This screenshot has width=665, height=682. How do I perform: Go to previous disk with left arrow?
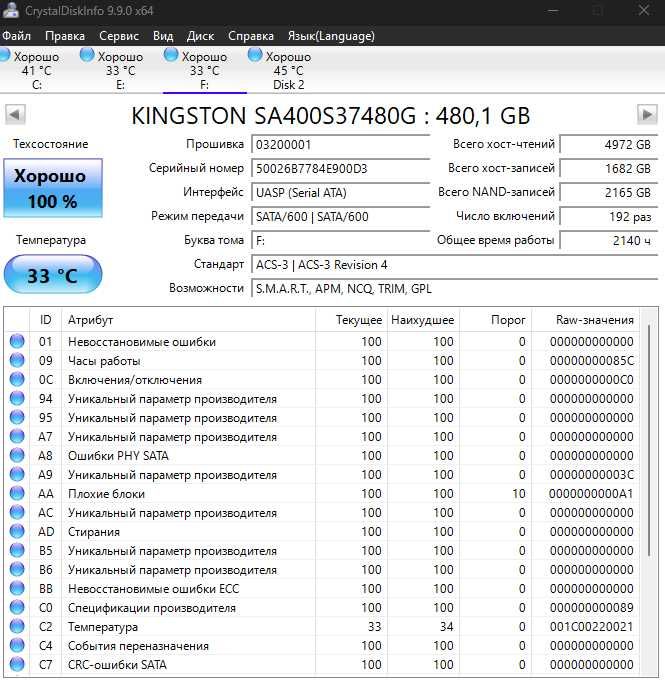tap(15, 114)
